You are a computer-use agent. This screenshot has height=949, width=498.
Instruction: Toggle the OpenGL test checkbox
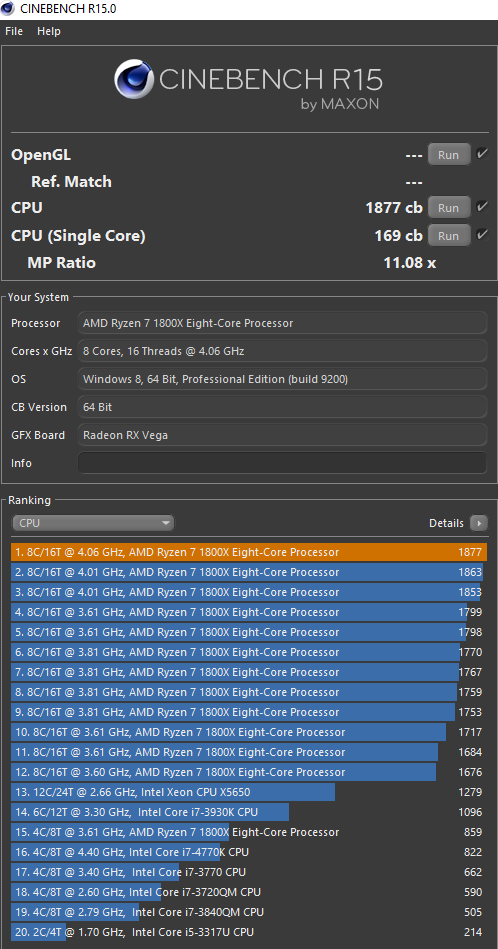482,154
